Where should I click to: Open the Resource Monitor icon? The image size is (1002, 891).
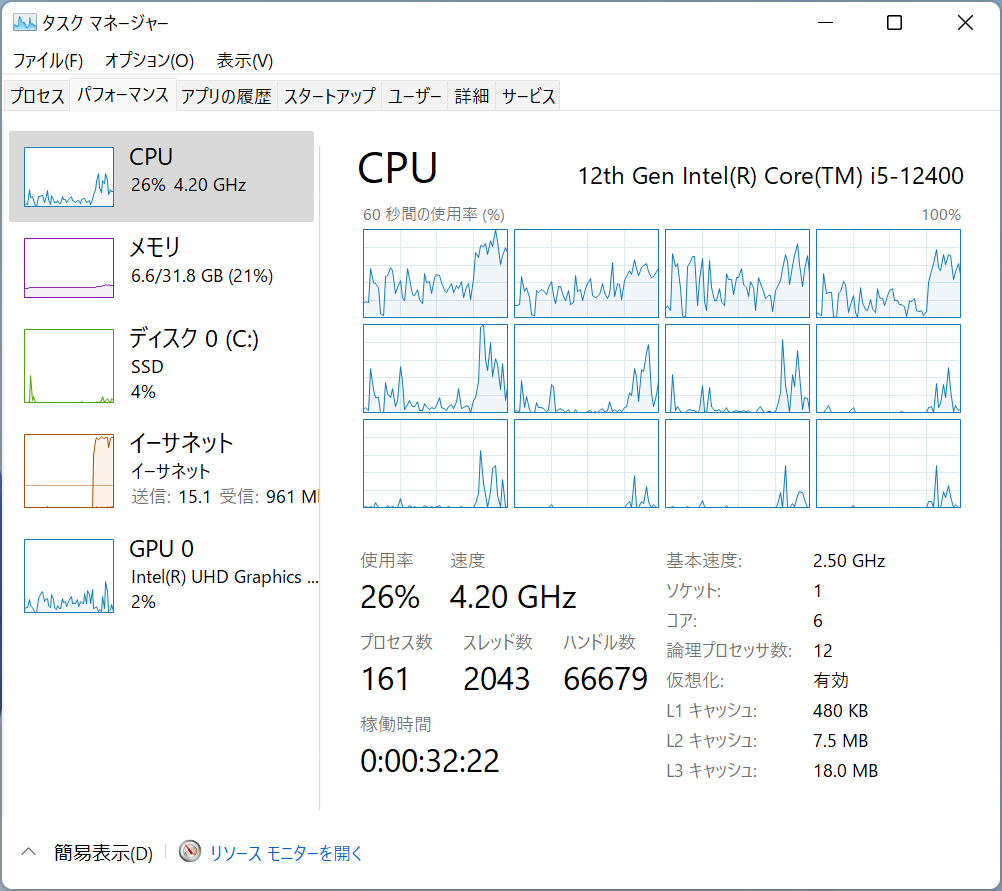point(190,852)
